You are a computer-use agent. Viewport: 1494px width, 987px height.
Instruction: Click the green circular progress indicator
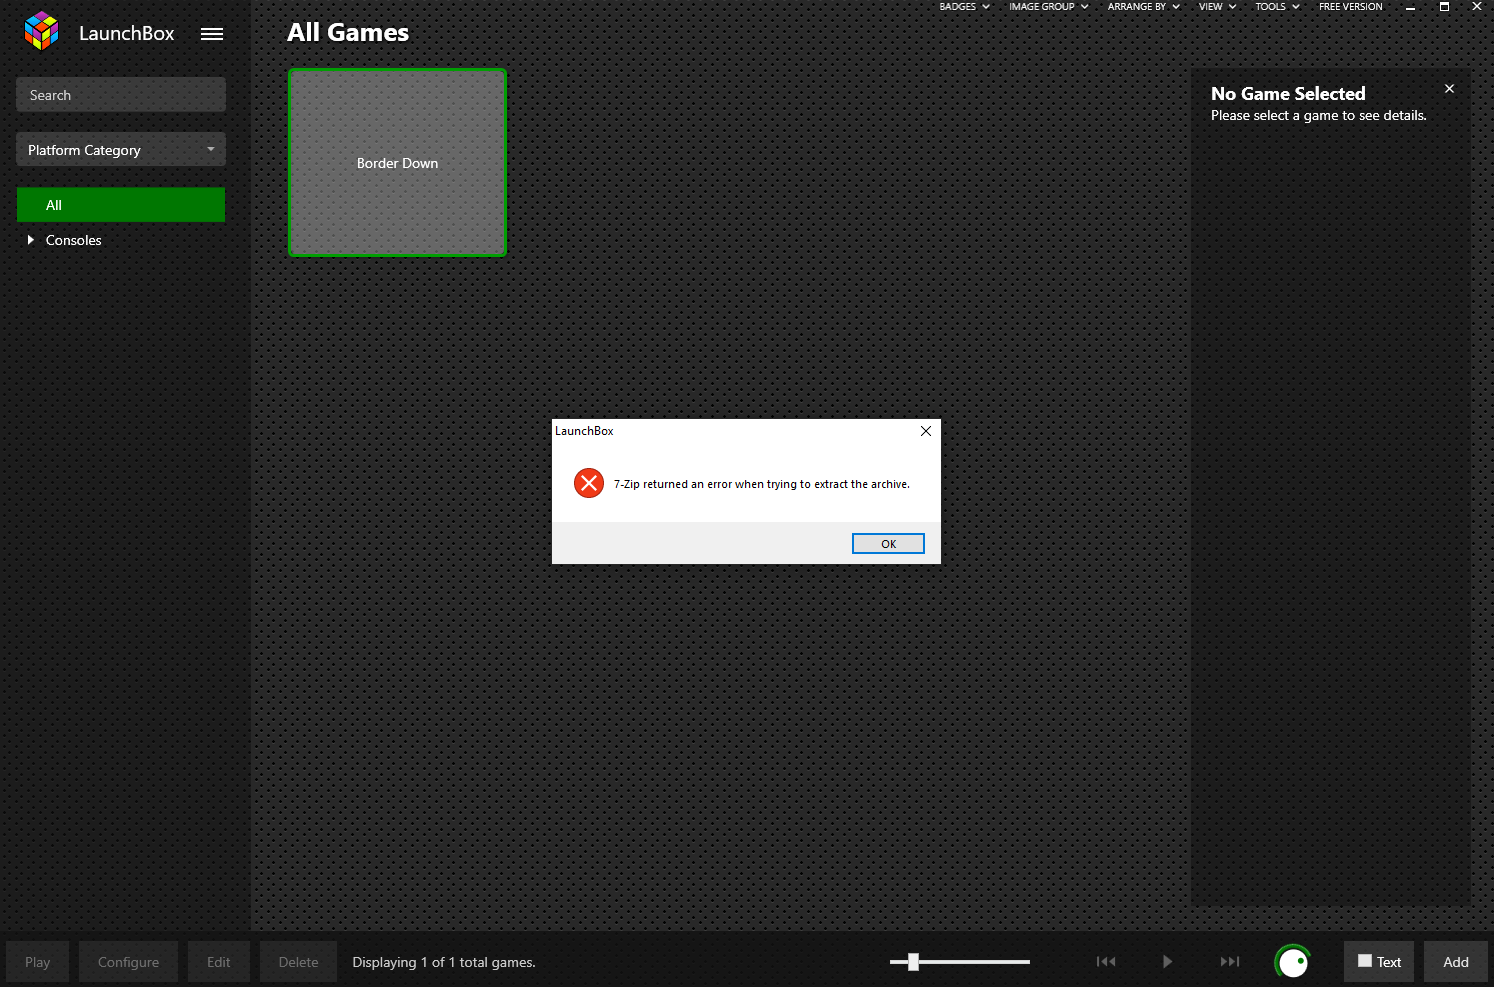pos(1293,962)
